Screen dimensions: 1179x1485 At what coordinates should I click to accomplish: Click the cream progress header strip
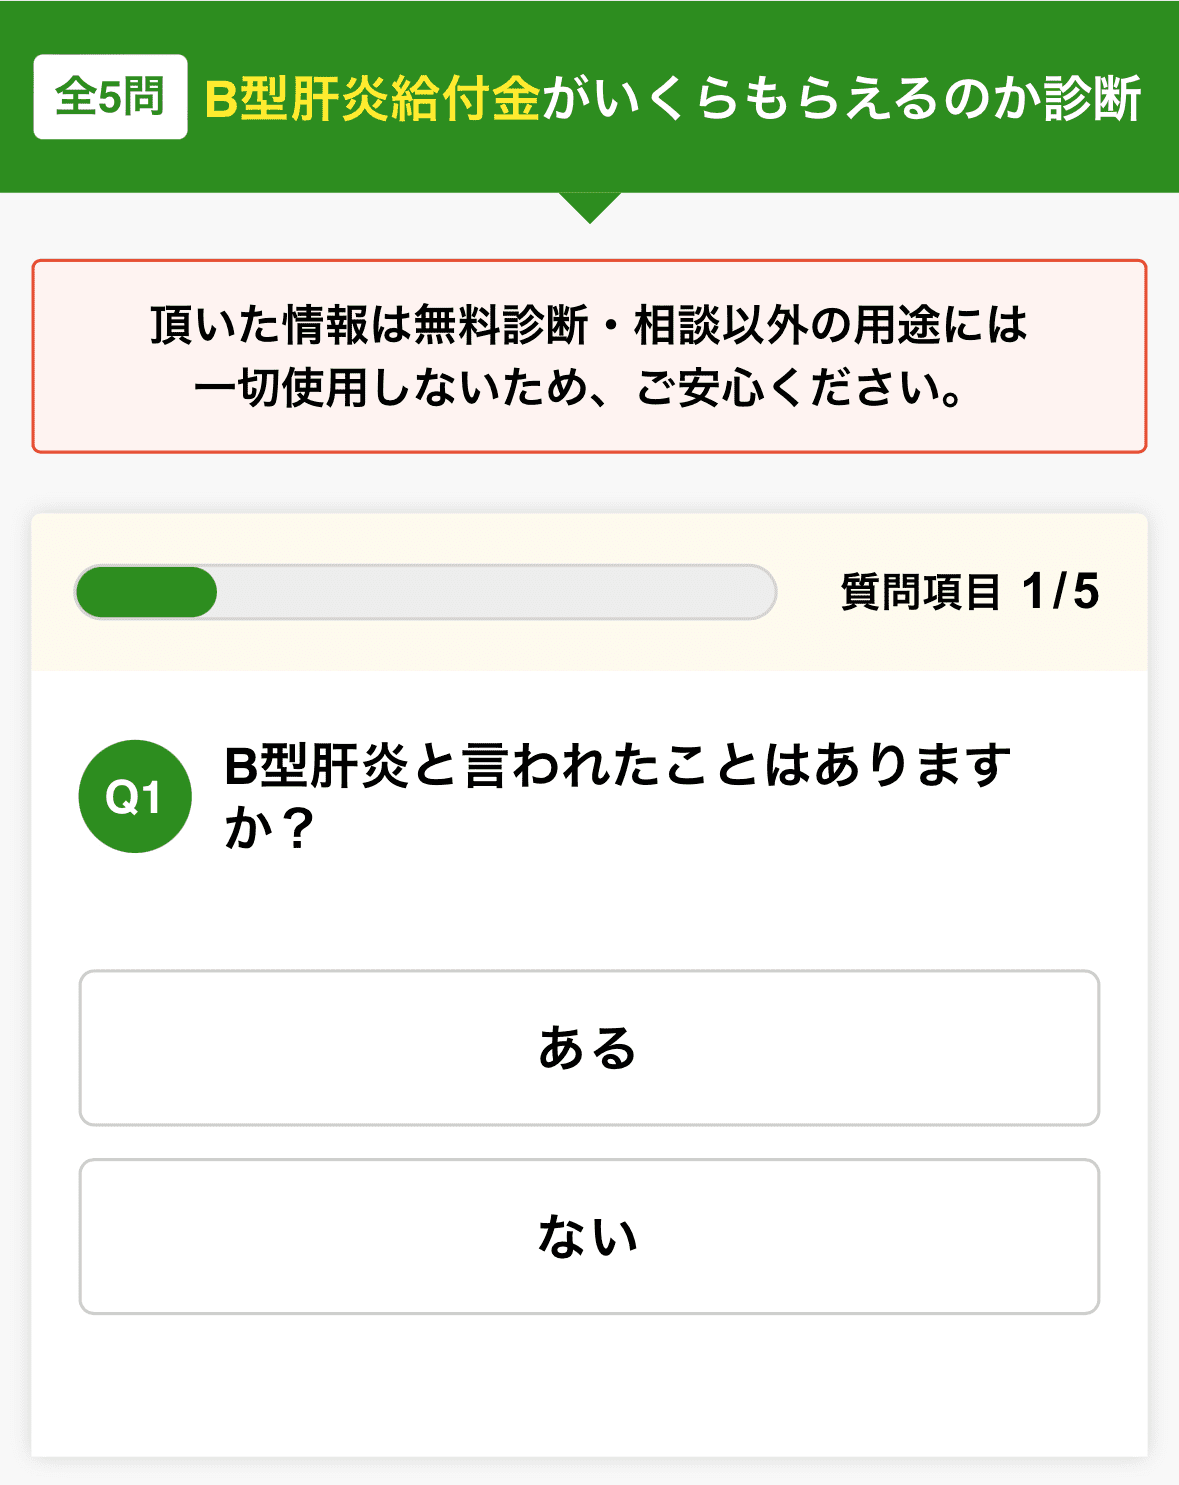pyautogui.click(x=589, y=592)
